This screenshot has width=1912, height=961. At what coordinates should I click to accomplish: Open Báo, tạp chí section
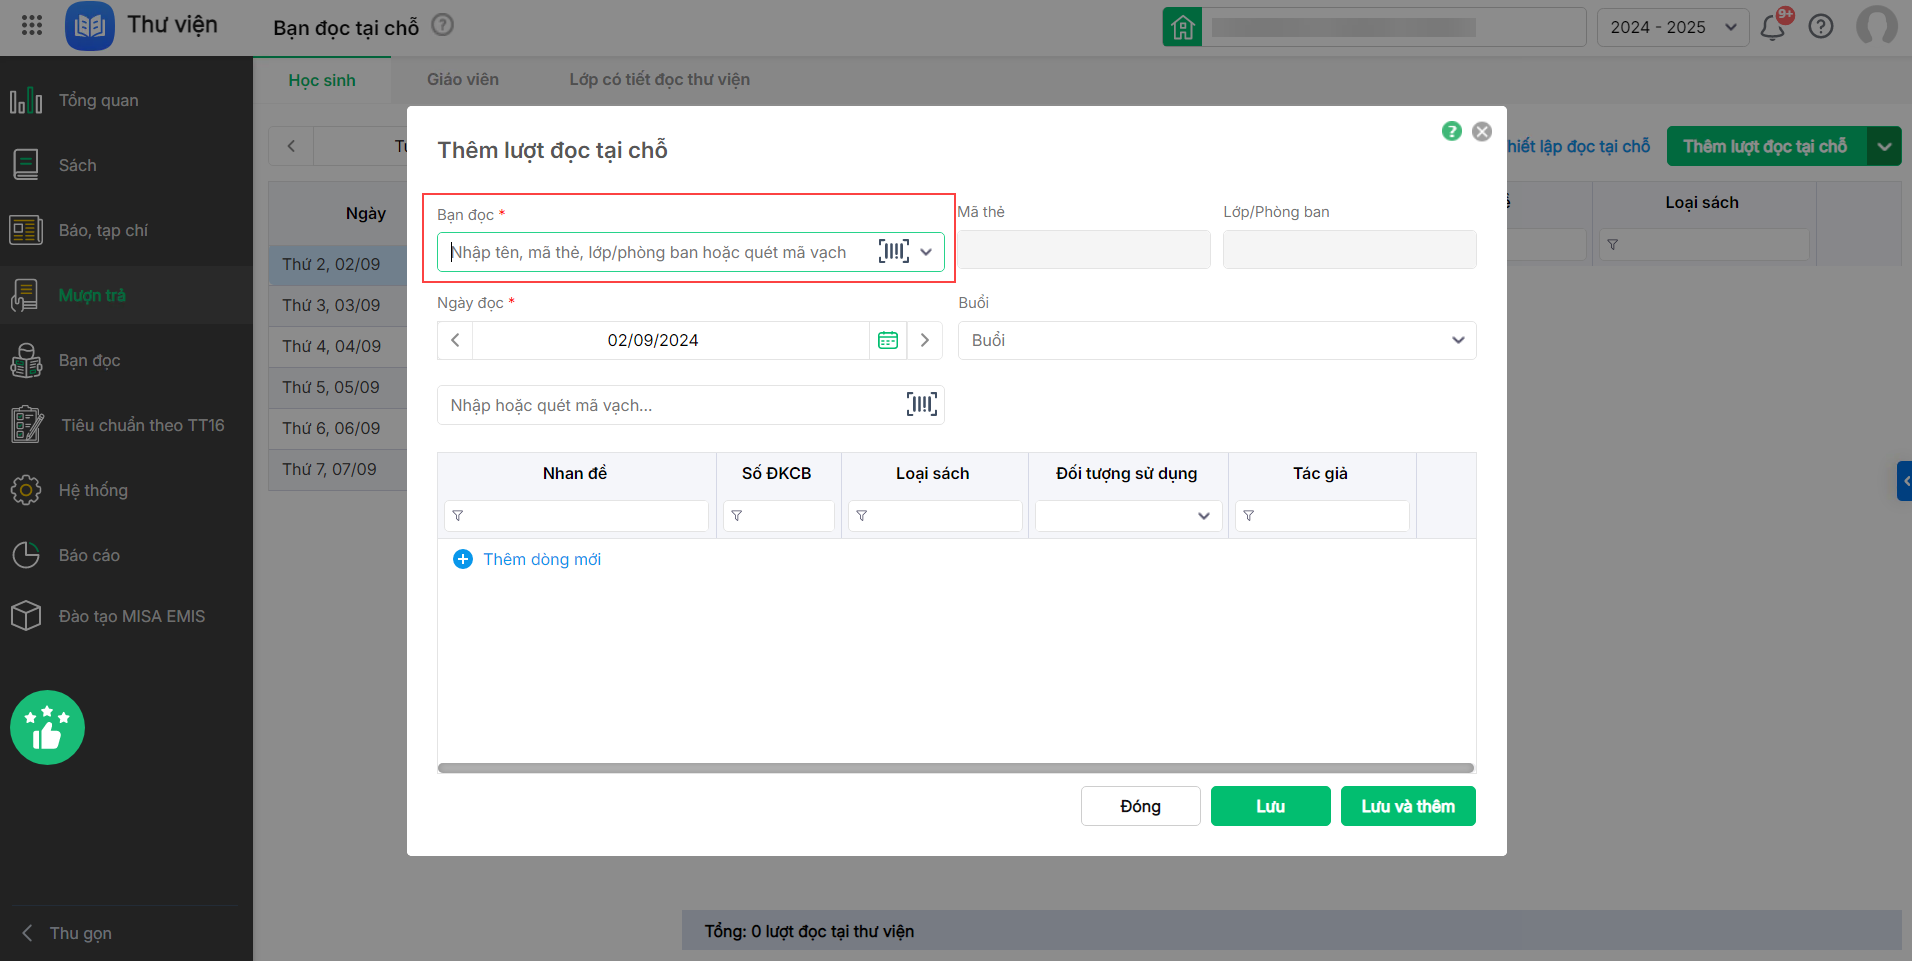click(x=126, y=231)
